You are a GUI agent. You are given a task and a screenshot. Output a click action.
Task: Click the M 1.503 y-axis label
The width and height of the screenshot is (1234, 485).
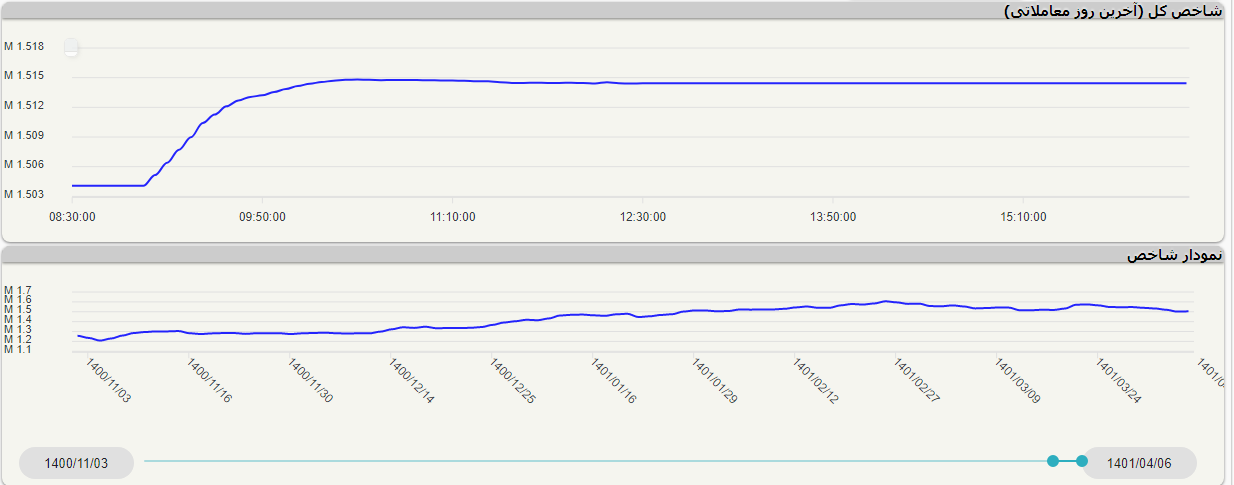(24, 194)
